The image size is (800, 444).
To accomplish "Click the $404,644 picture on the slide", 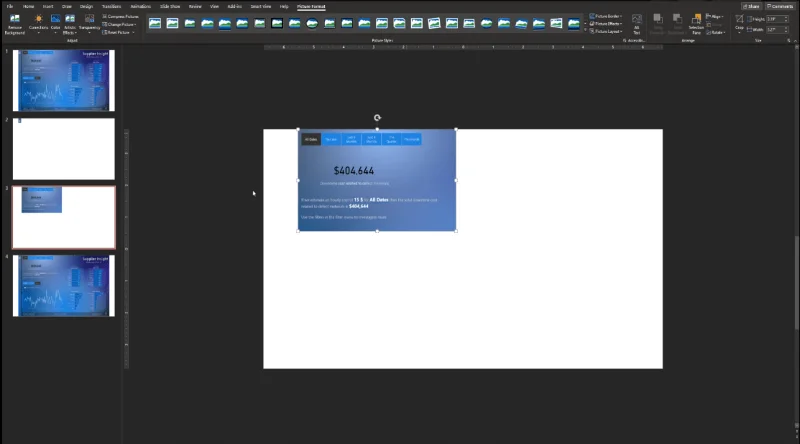I will (x=377, y=180).
